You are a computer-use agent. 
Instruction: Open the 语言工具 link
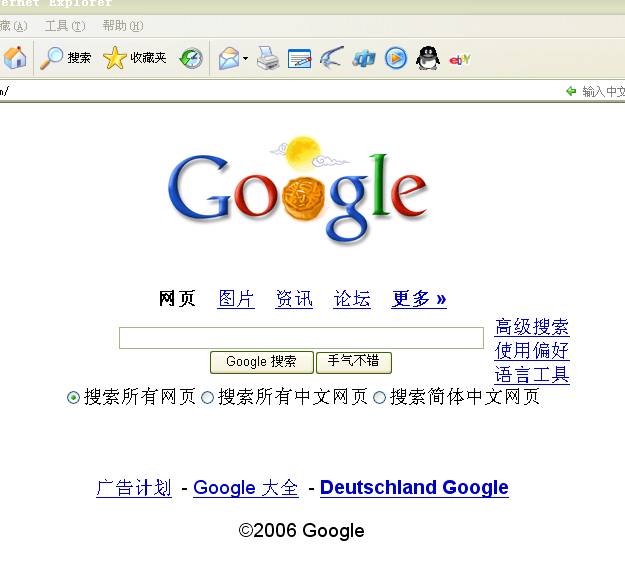(532, 375)
